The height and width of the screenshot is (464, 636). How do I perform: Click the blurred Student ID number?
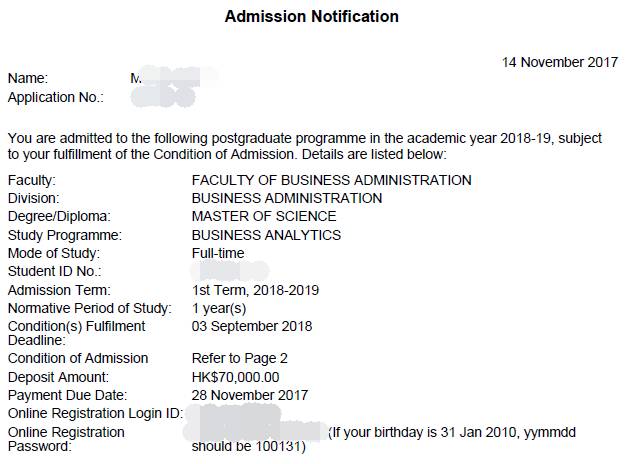230,271
